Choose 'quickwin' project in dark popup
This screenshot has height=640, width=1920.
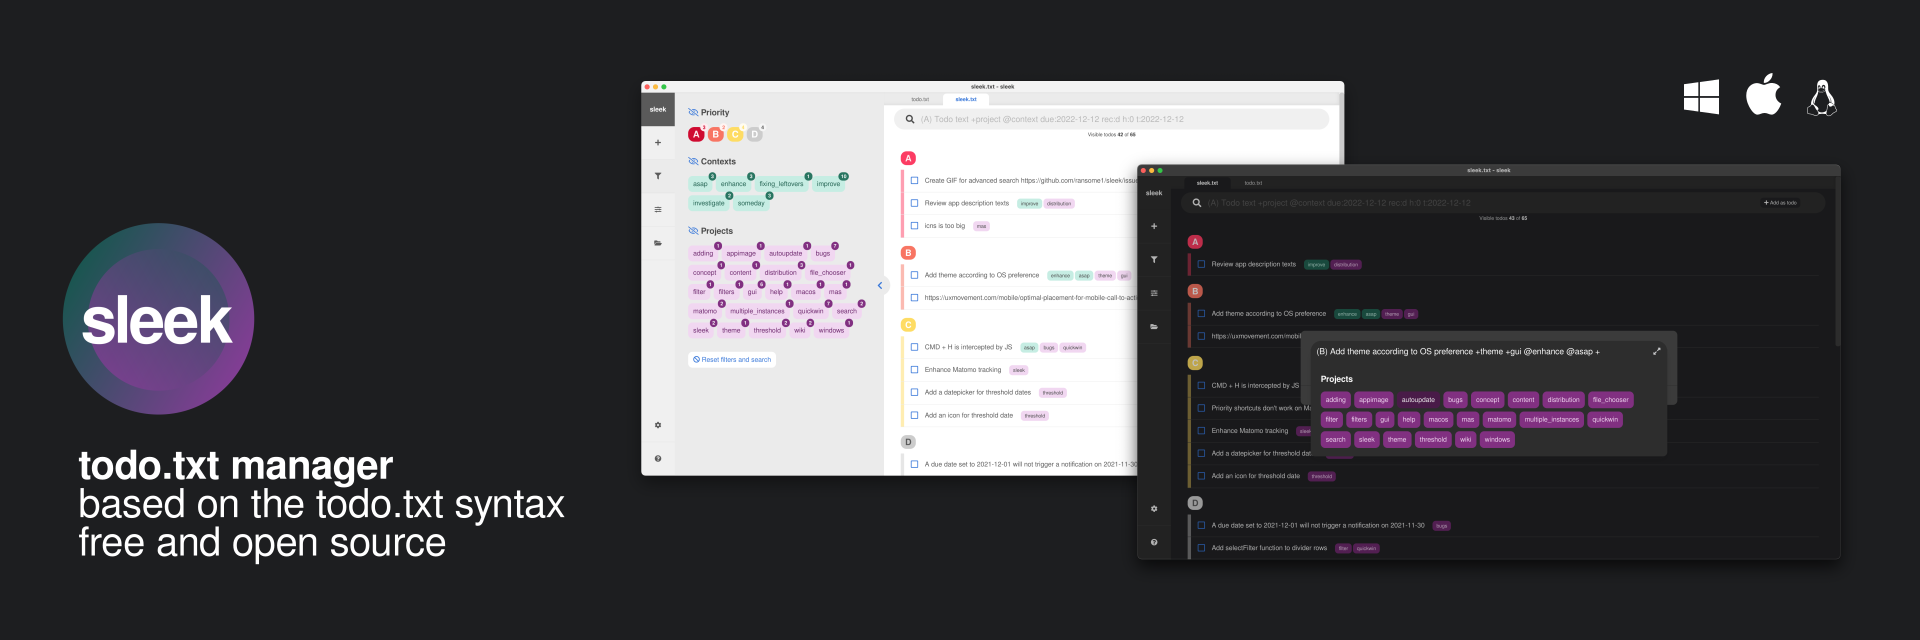pyautogui.click(x=1605, y=420)
